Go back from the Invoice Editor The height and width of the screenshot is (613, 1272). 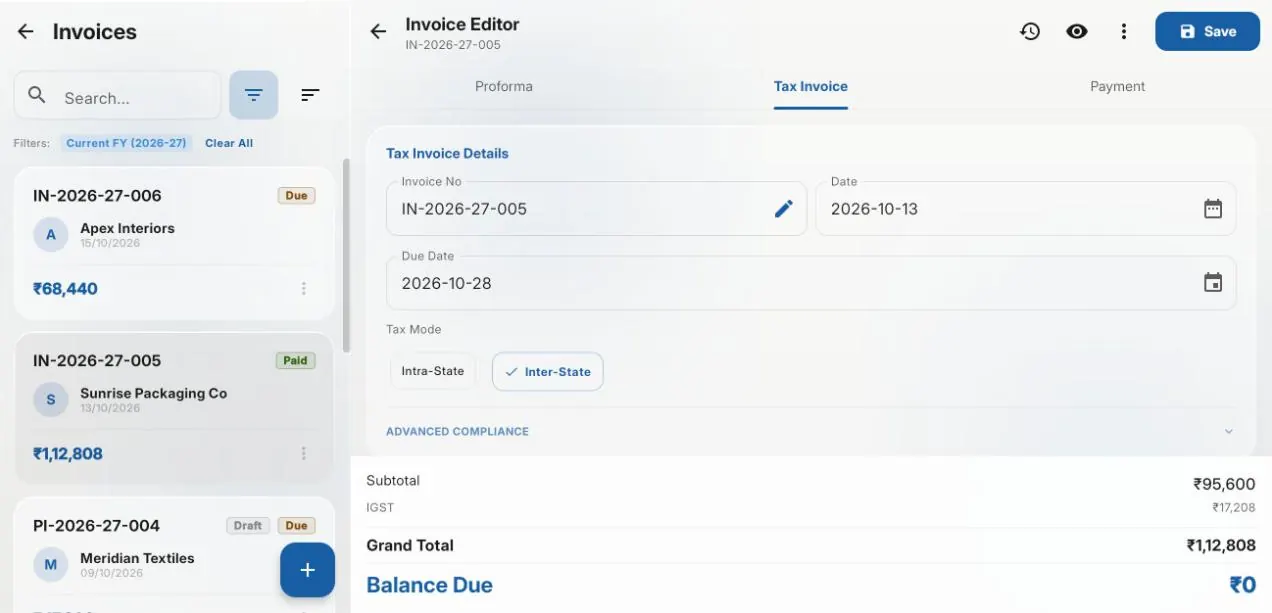pos(378,32)
